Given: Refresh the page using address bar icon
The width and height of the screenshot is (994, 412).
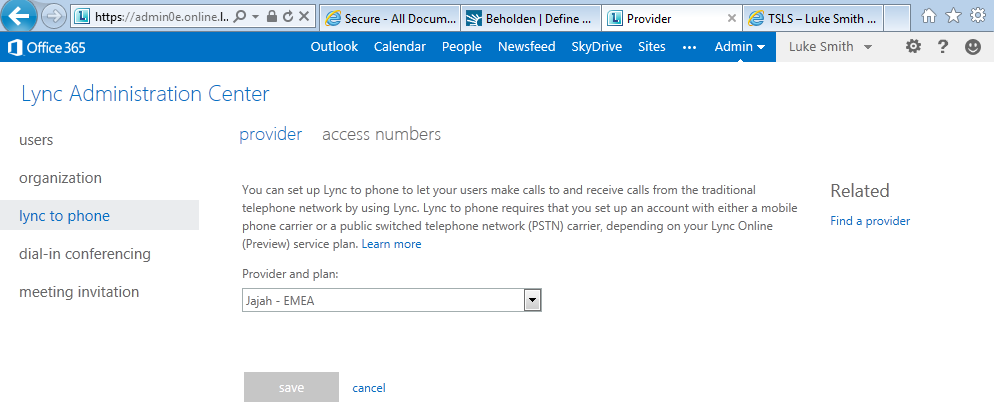Looking at the screenshot, I should click(287, 17).
